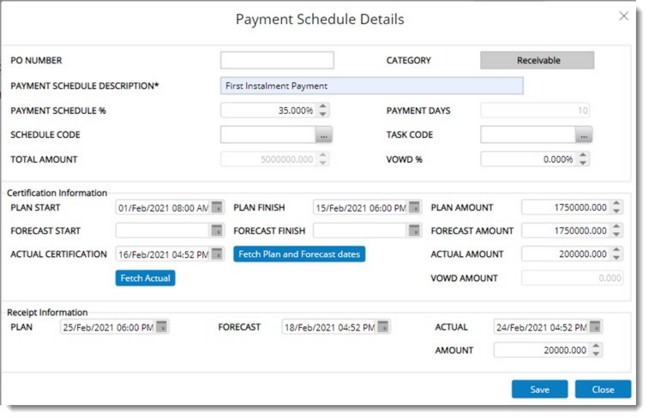Screen dimensions: 649x418
Task: Adjust Plan Amount spinner arrows
Action: tap(616, 208)
